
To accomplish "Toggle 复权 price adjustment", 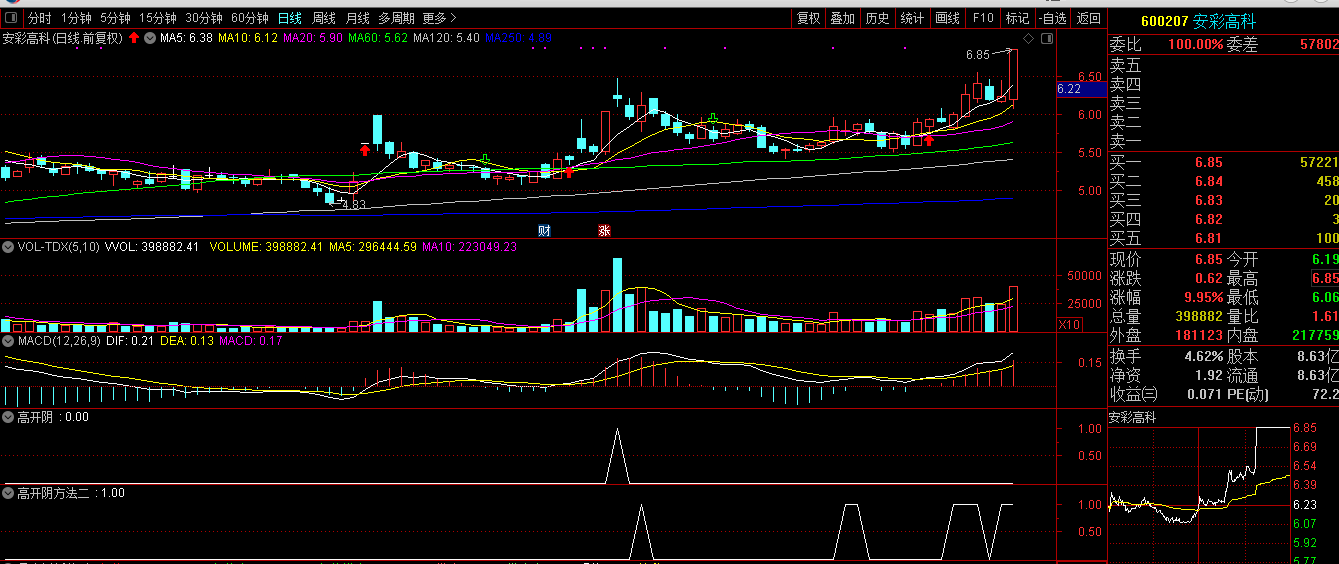I will [808, 18].
